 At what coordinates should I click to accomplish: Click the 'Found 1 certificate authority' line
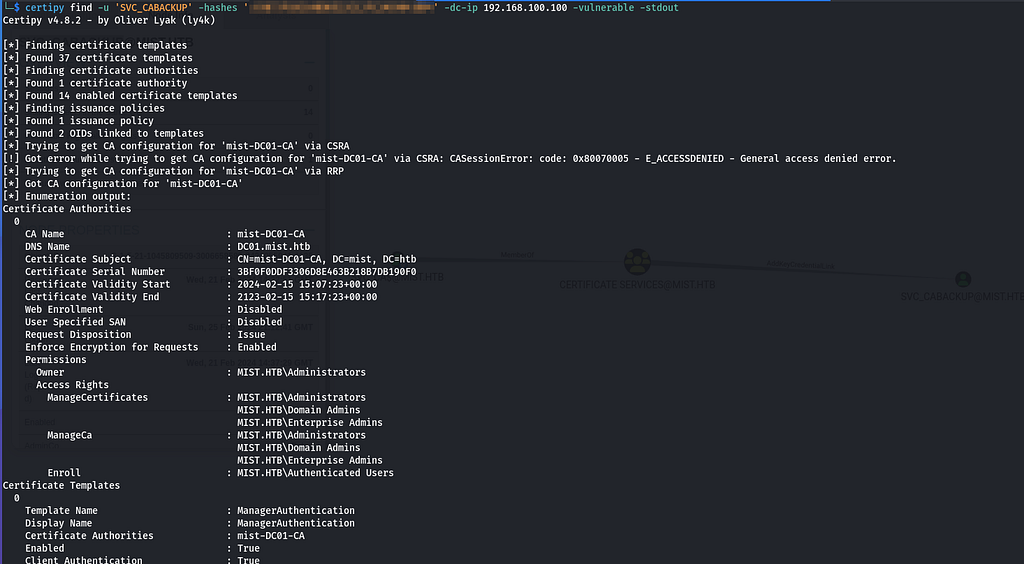[x=95, y=83]
